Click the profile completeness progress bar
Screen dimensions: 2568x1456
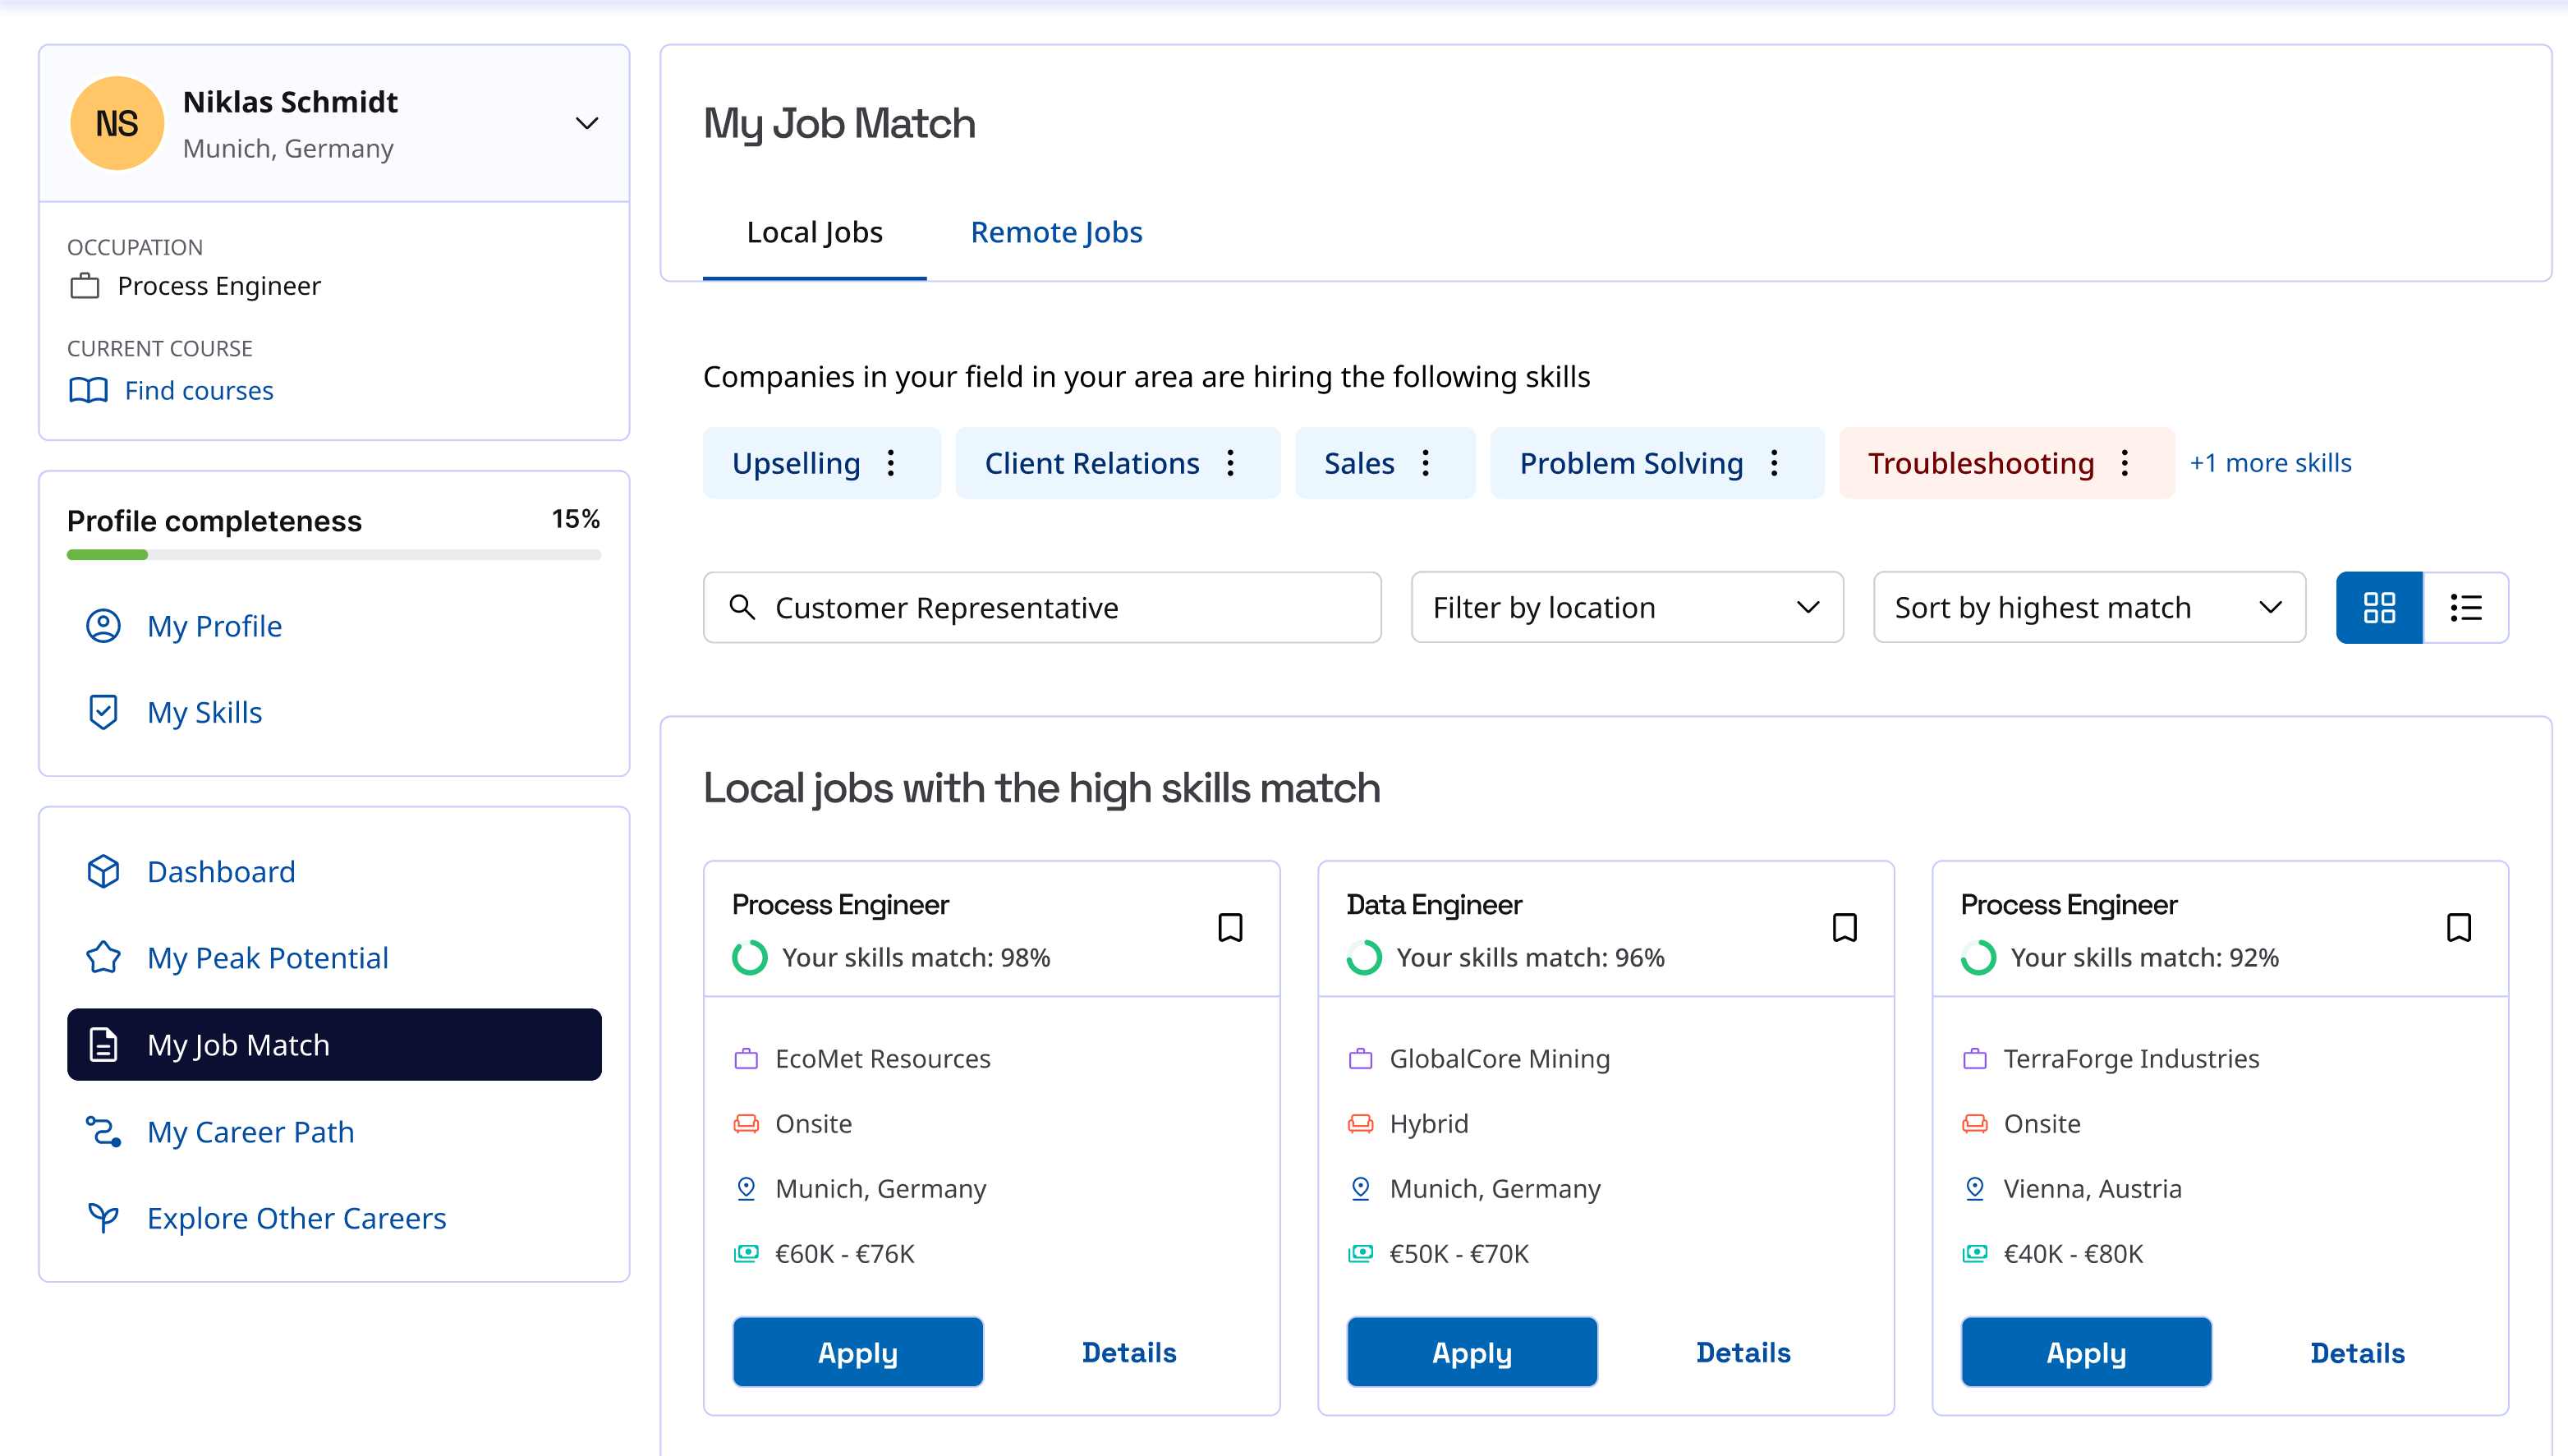click(333, 554)
